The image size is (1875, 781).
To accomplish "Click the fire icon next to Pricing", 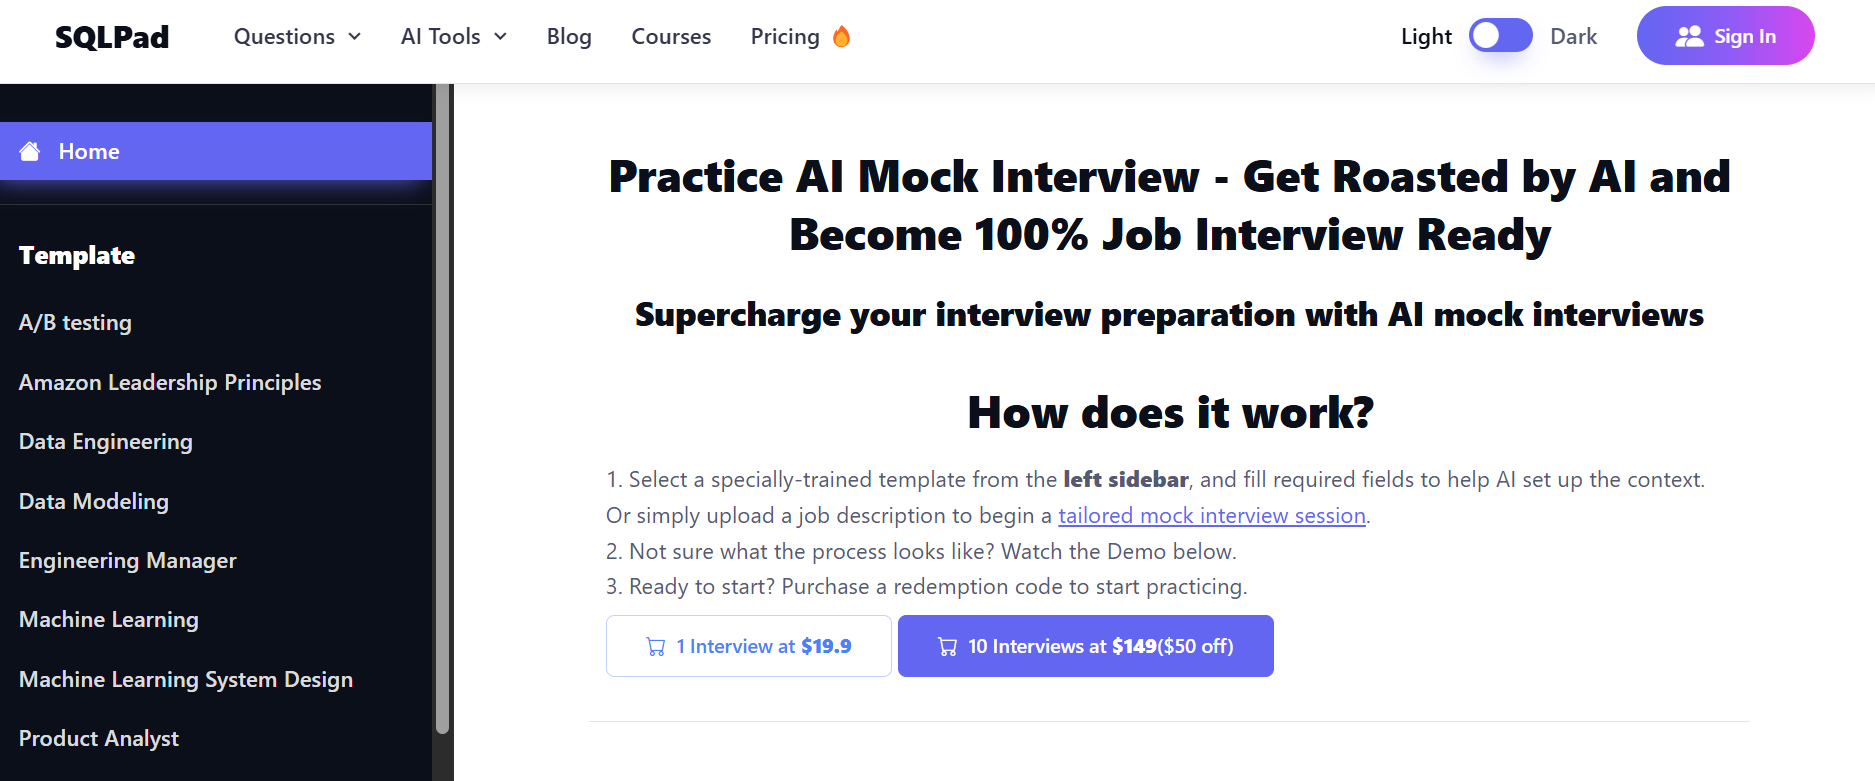I will [842, 37].
